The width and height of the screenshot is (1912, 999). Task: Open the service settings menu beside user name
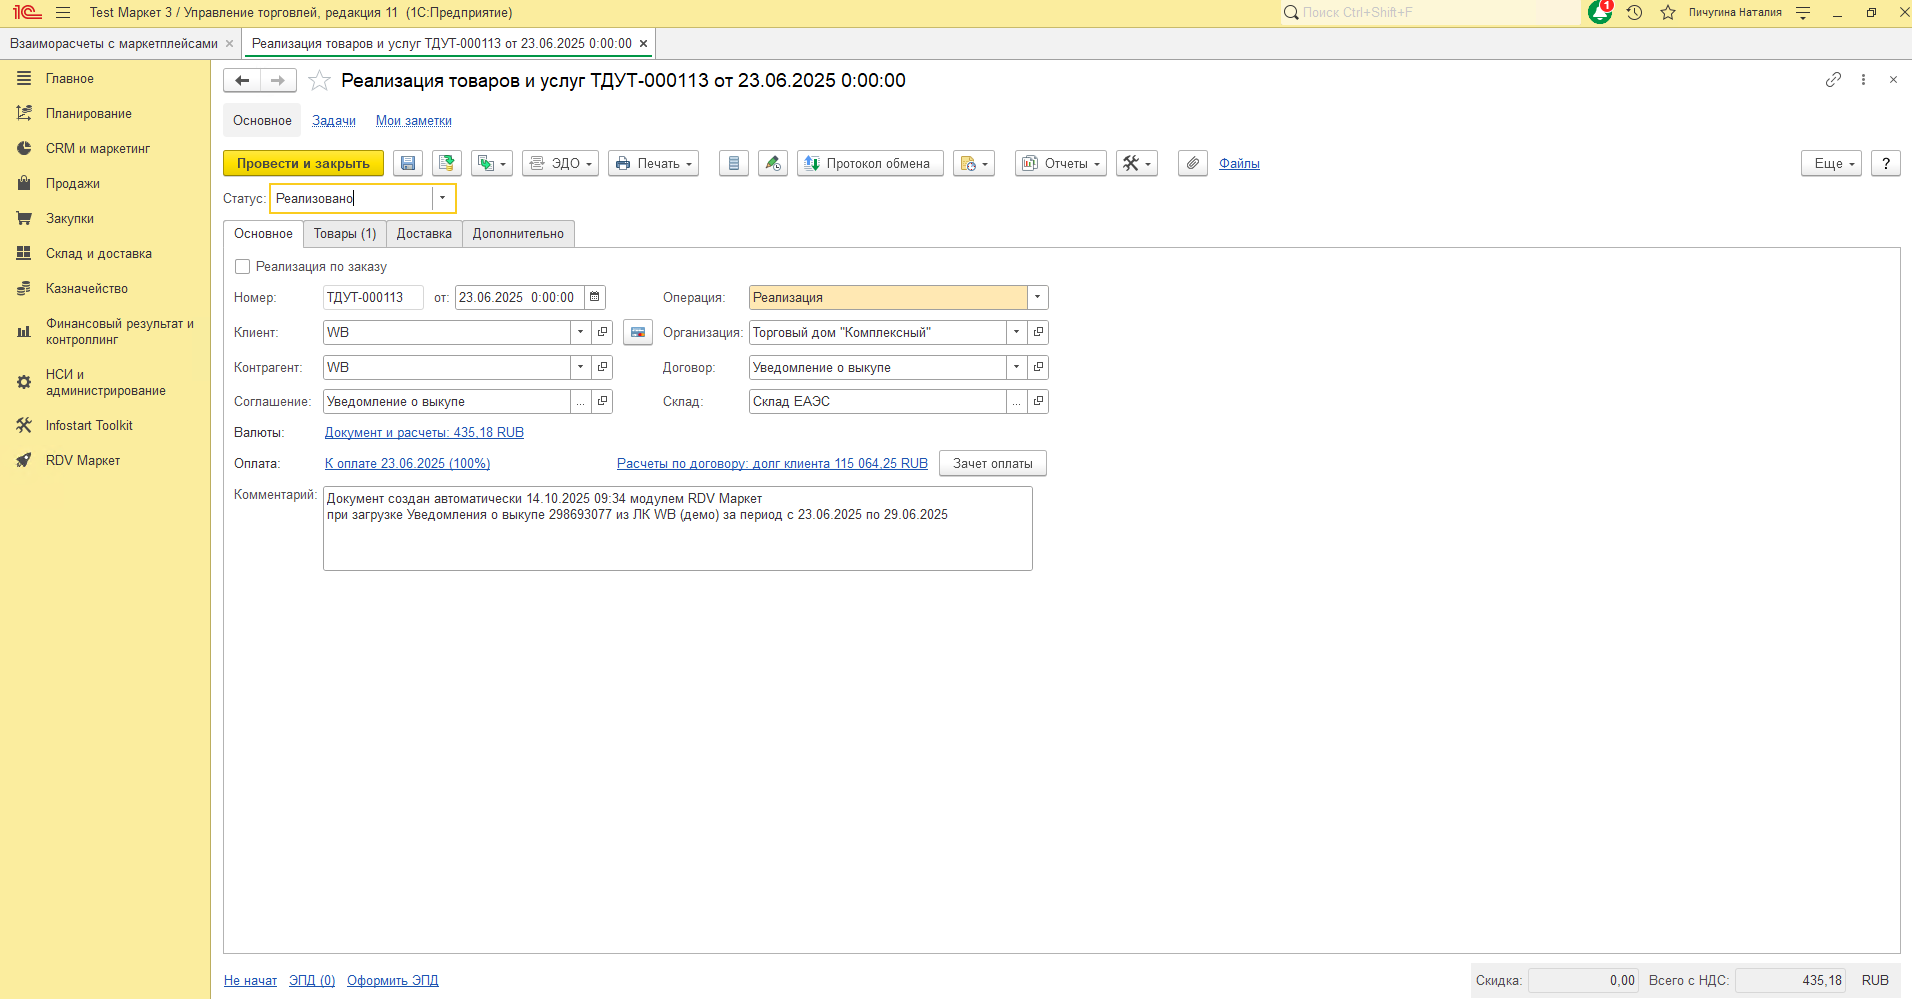point(1803,13)
